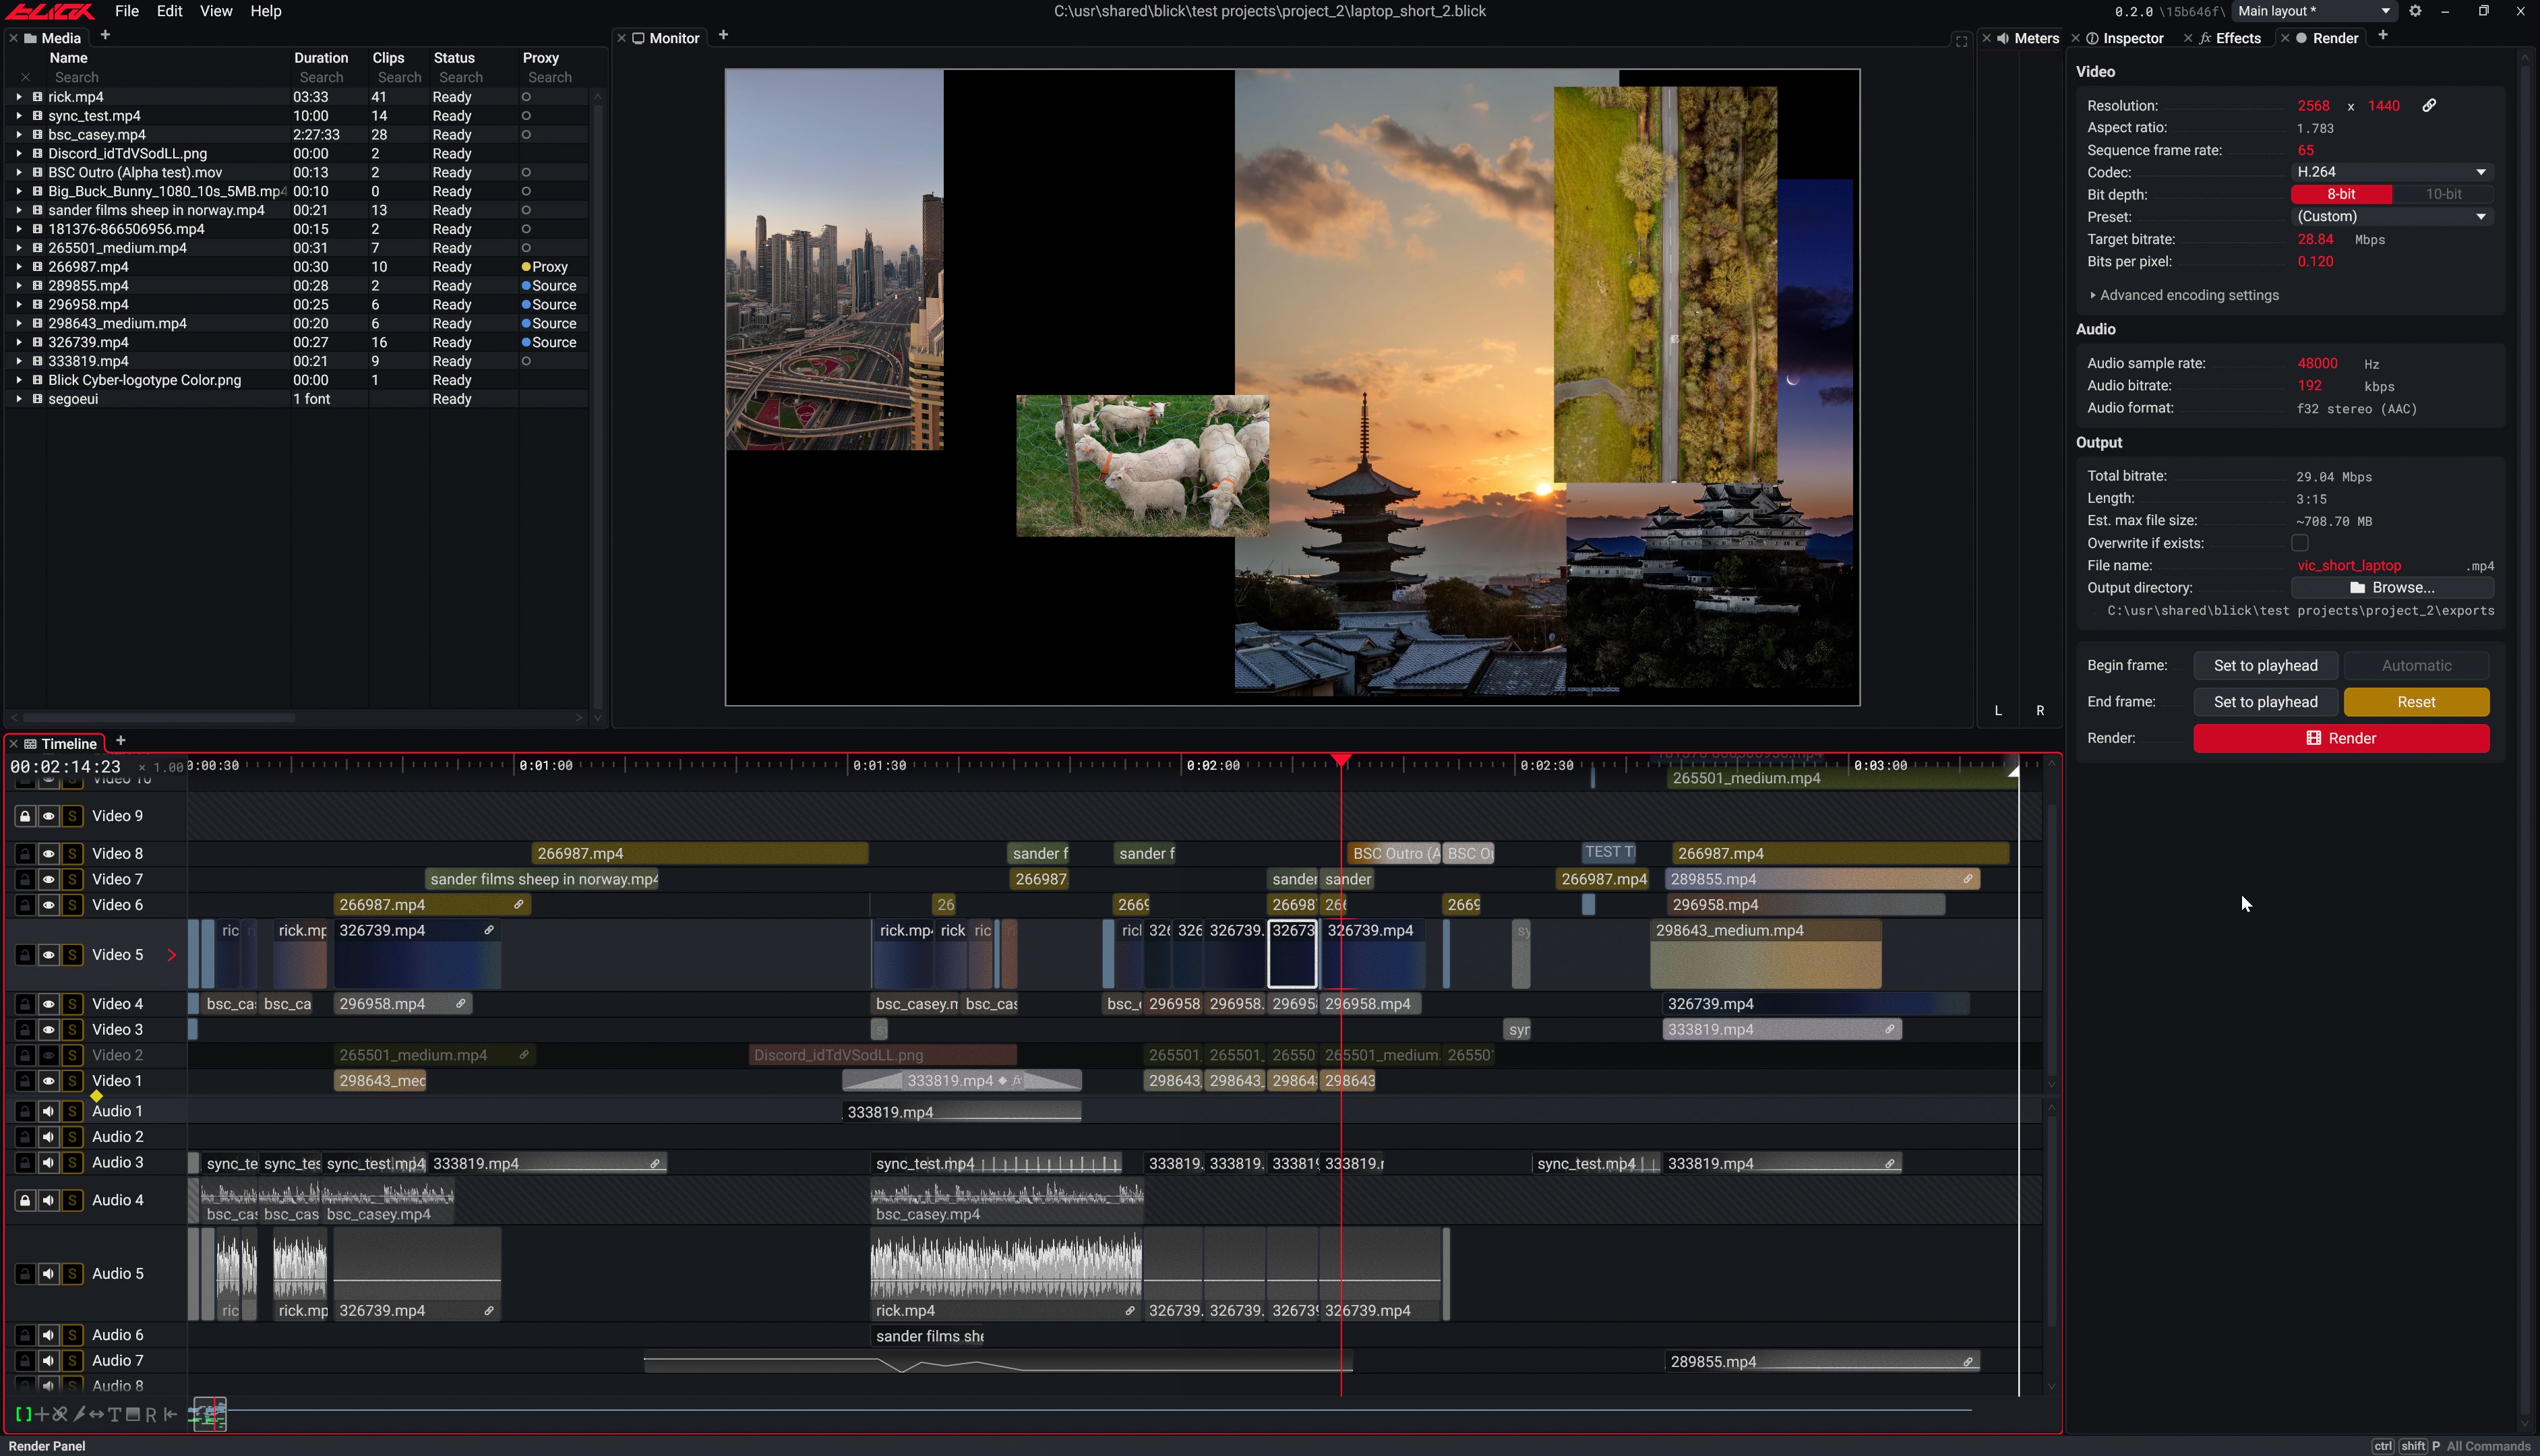
Task: Open the settings gear in title bar
Action: coord(2415,11)
